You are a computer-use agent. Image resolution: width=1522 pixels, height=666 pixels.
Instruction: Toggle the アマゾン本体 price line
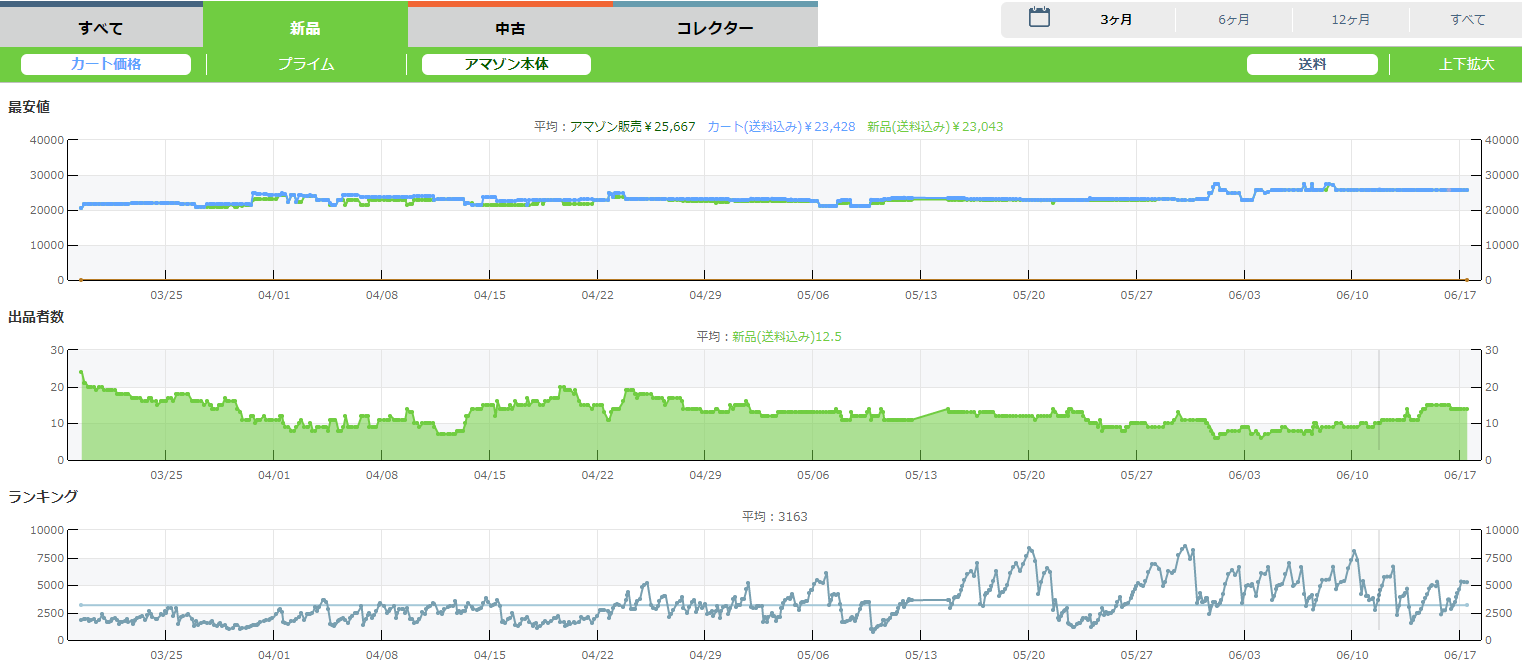pyautogui.click(x=506, y=64)
